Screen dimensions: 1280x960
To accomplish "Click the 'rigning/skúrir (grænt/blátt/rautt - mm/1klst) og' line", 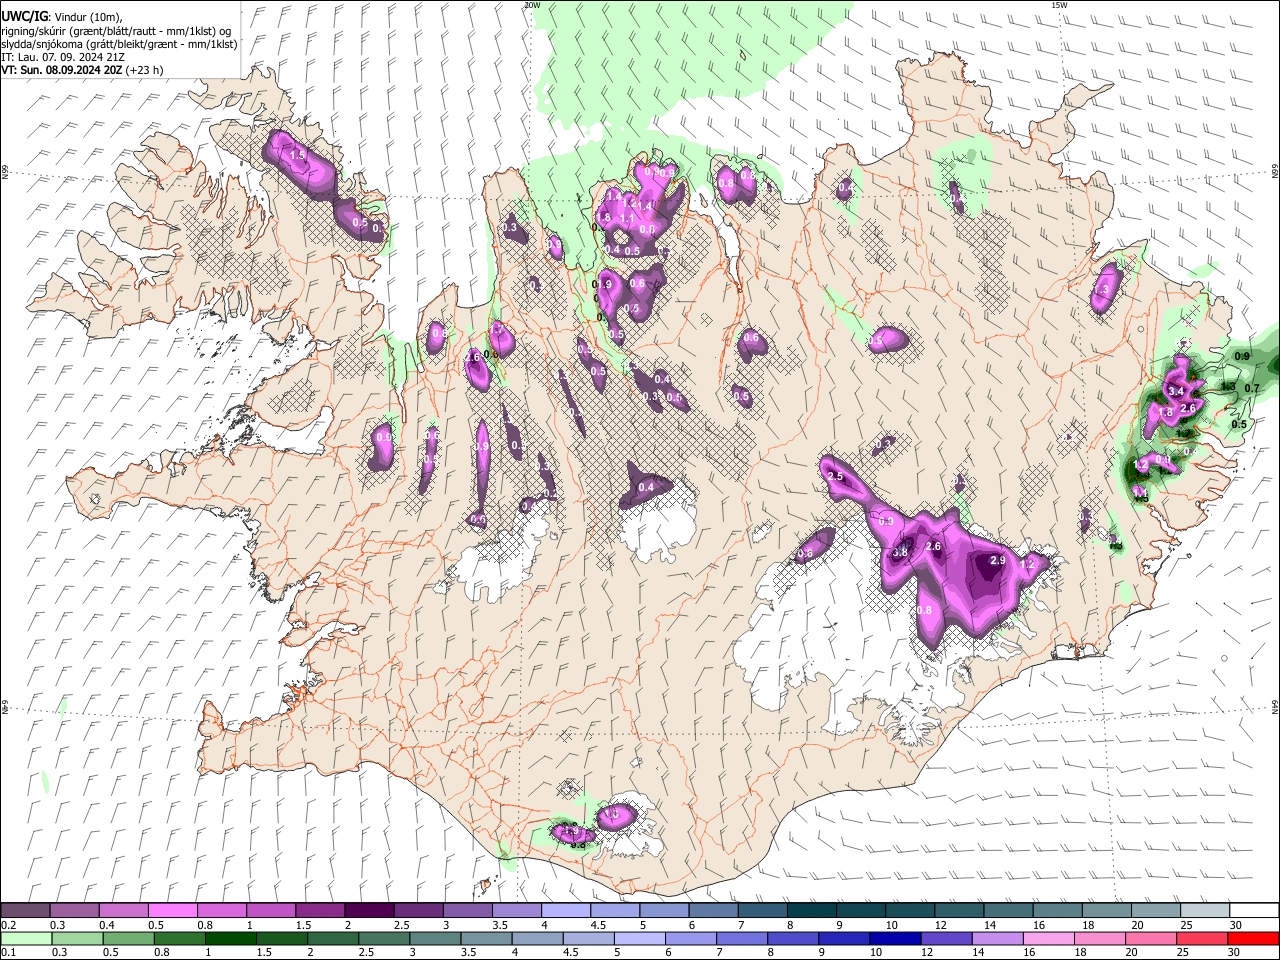I will pos(117,30).
